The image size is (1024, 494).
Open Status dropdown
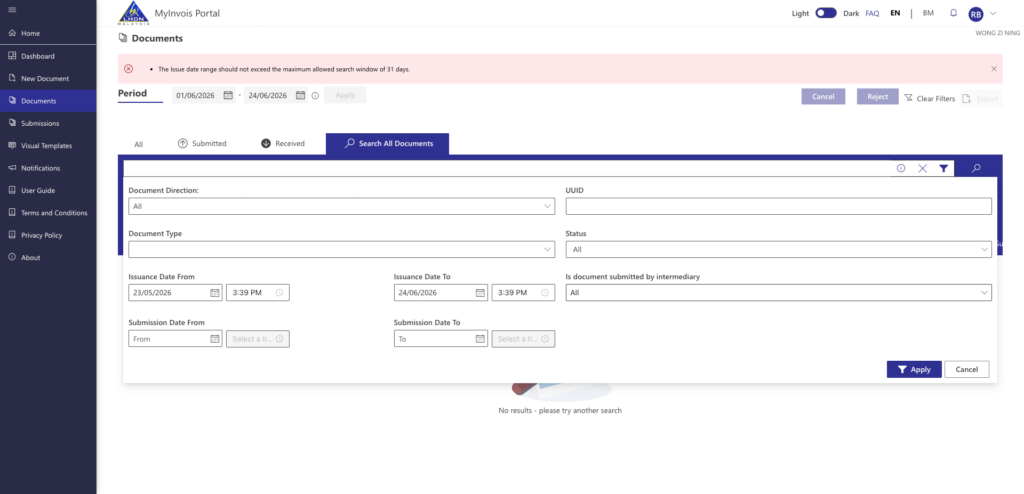pos(778,250)
